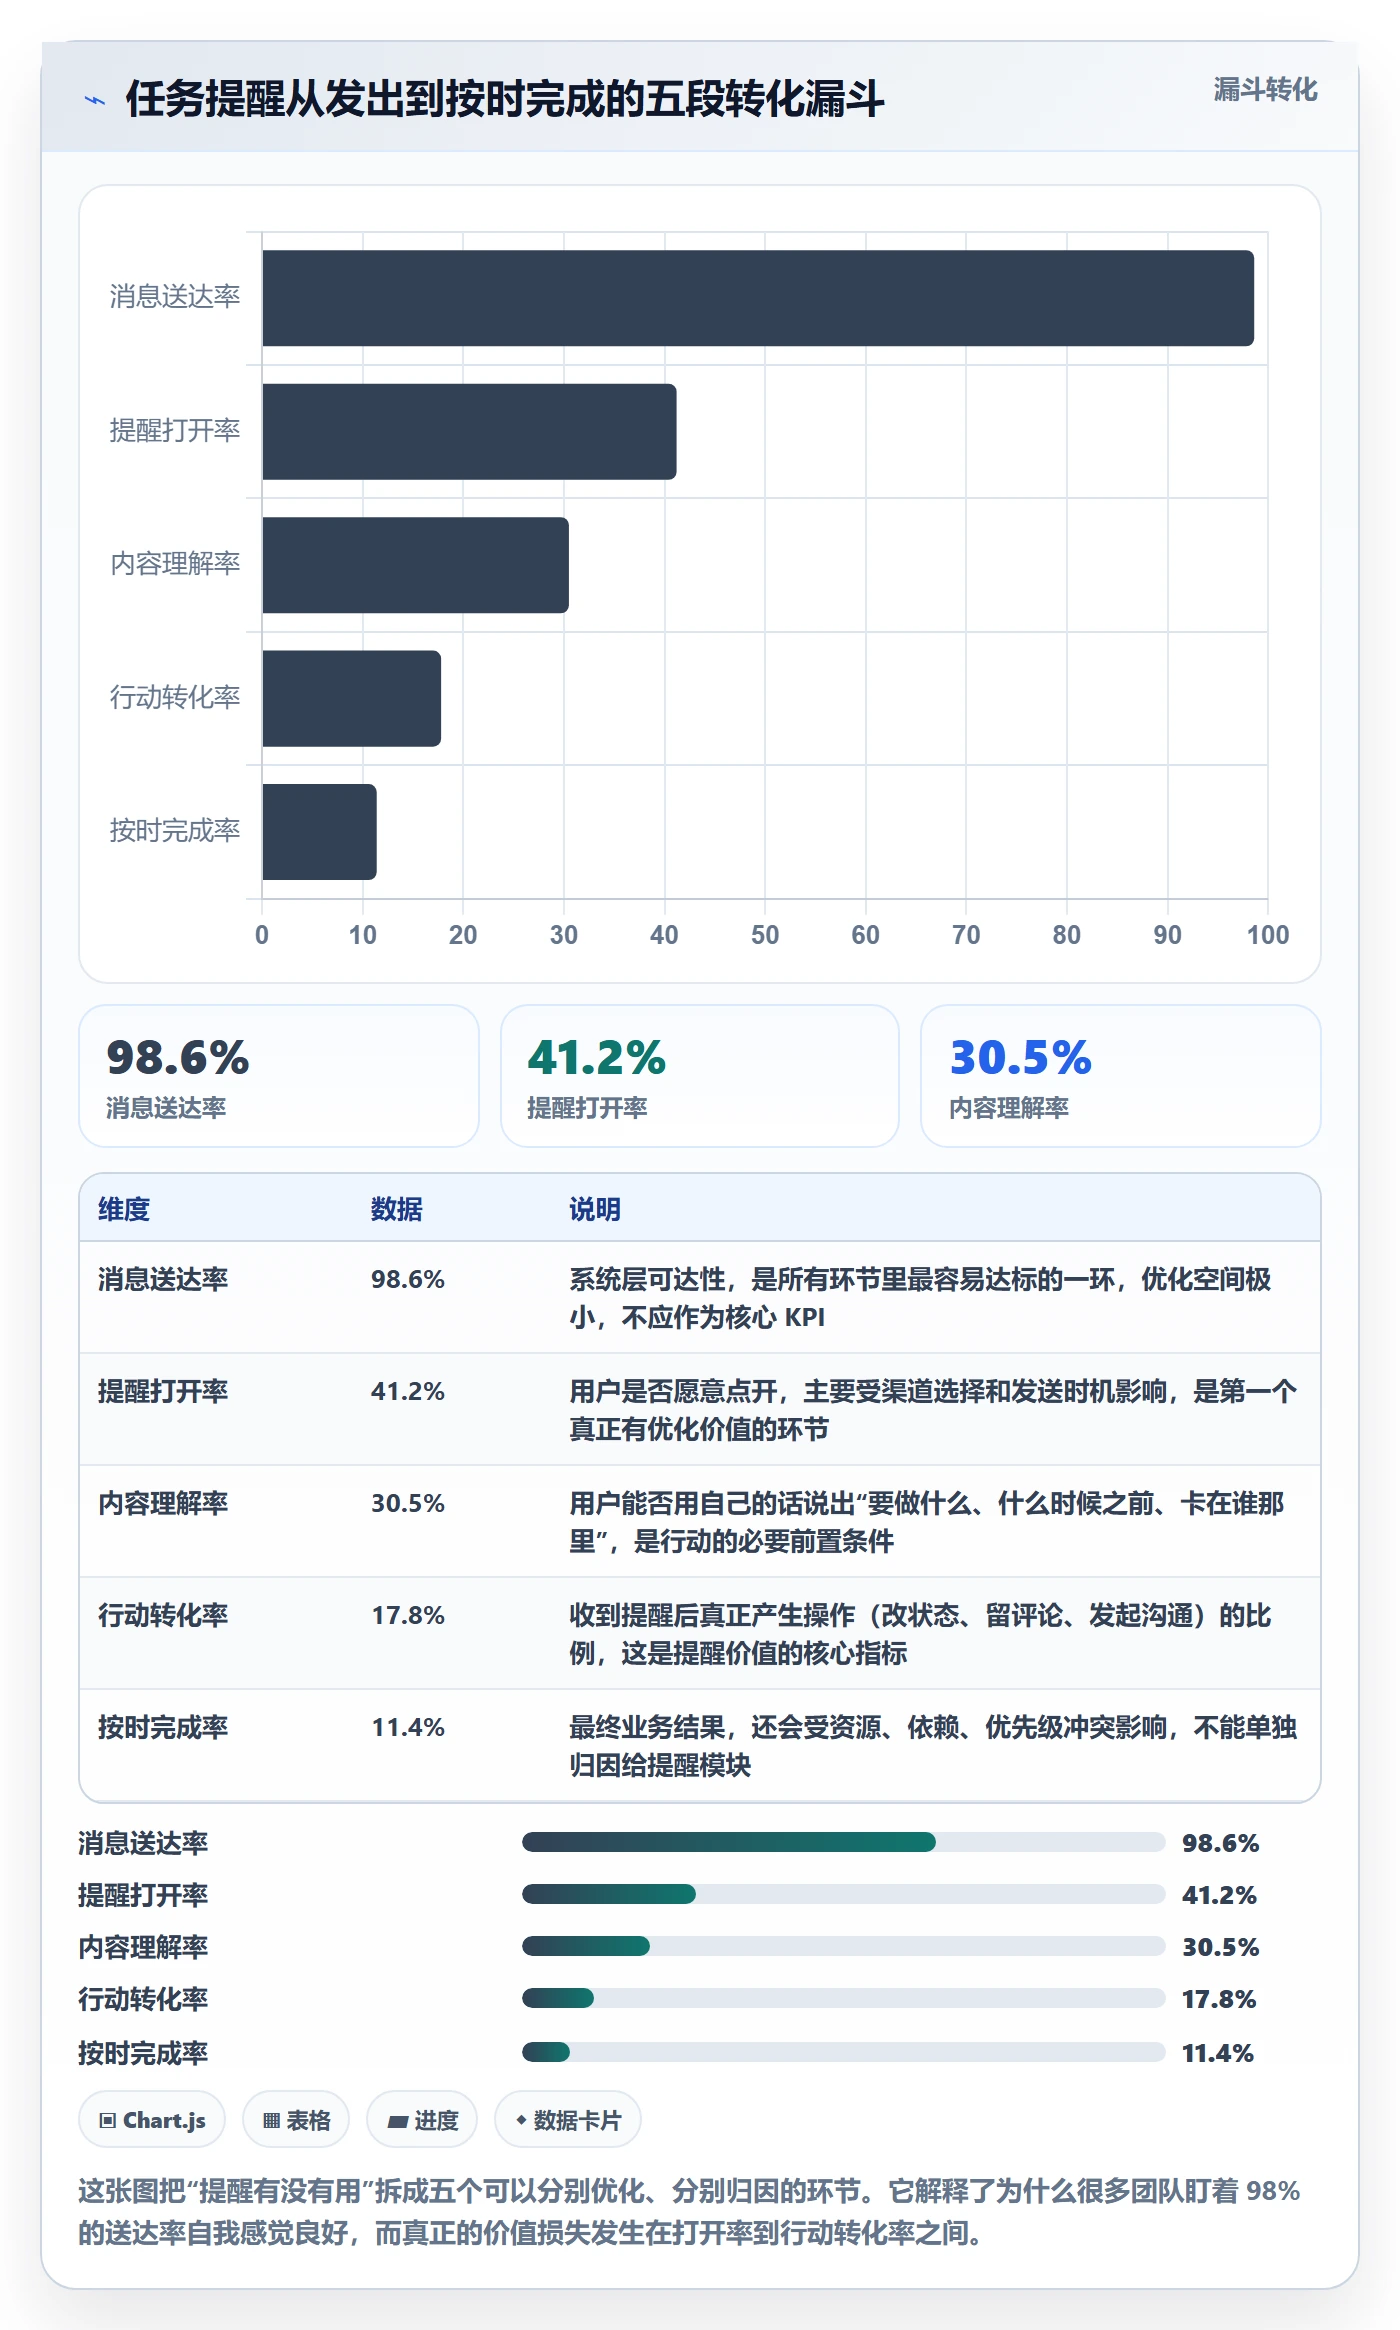Click the 30.5% 内容理解率 data card
Viewport: 1400px width, 2330px height.
[x=1121, y=1076]
